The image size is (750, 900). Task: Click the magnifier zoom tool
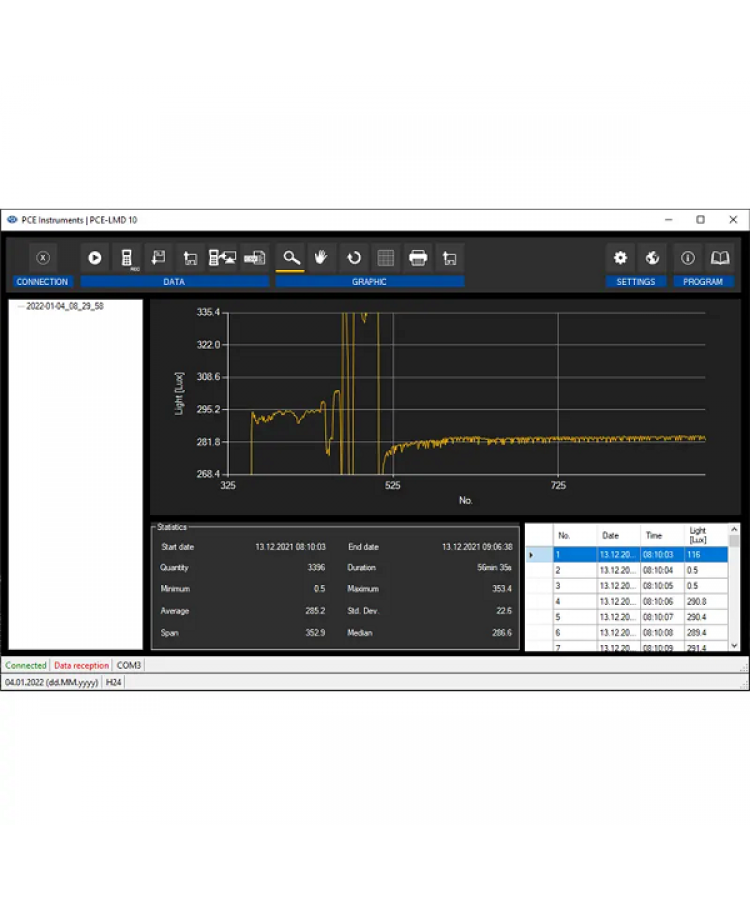pos(290,257)
